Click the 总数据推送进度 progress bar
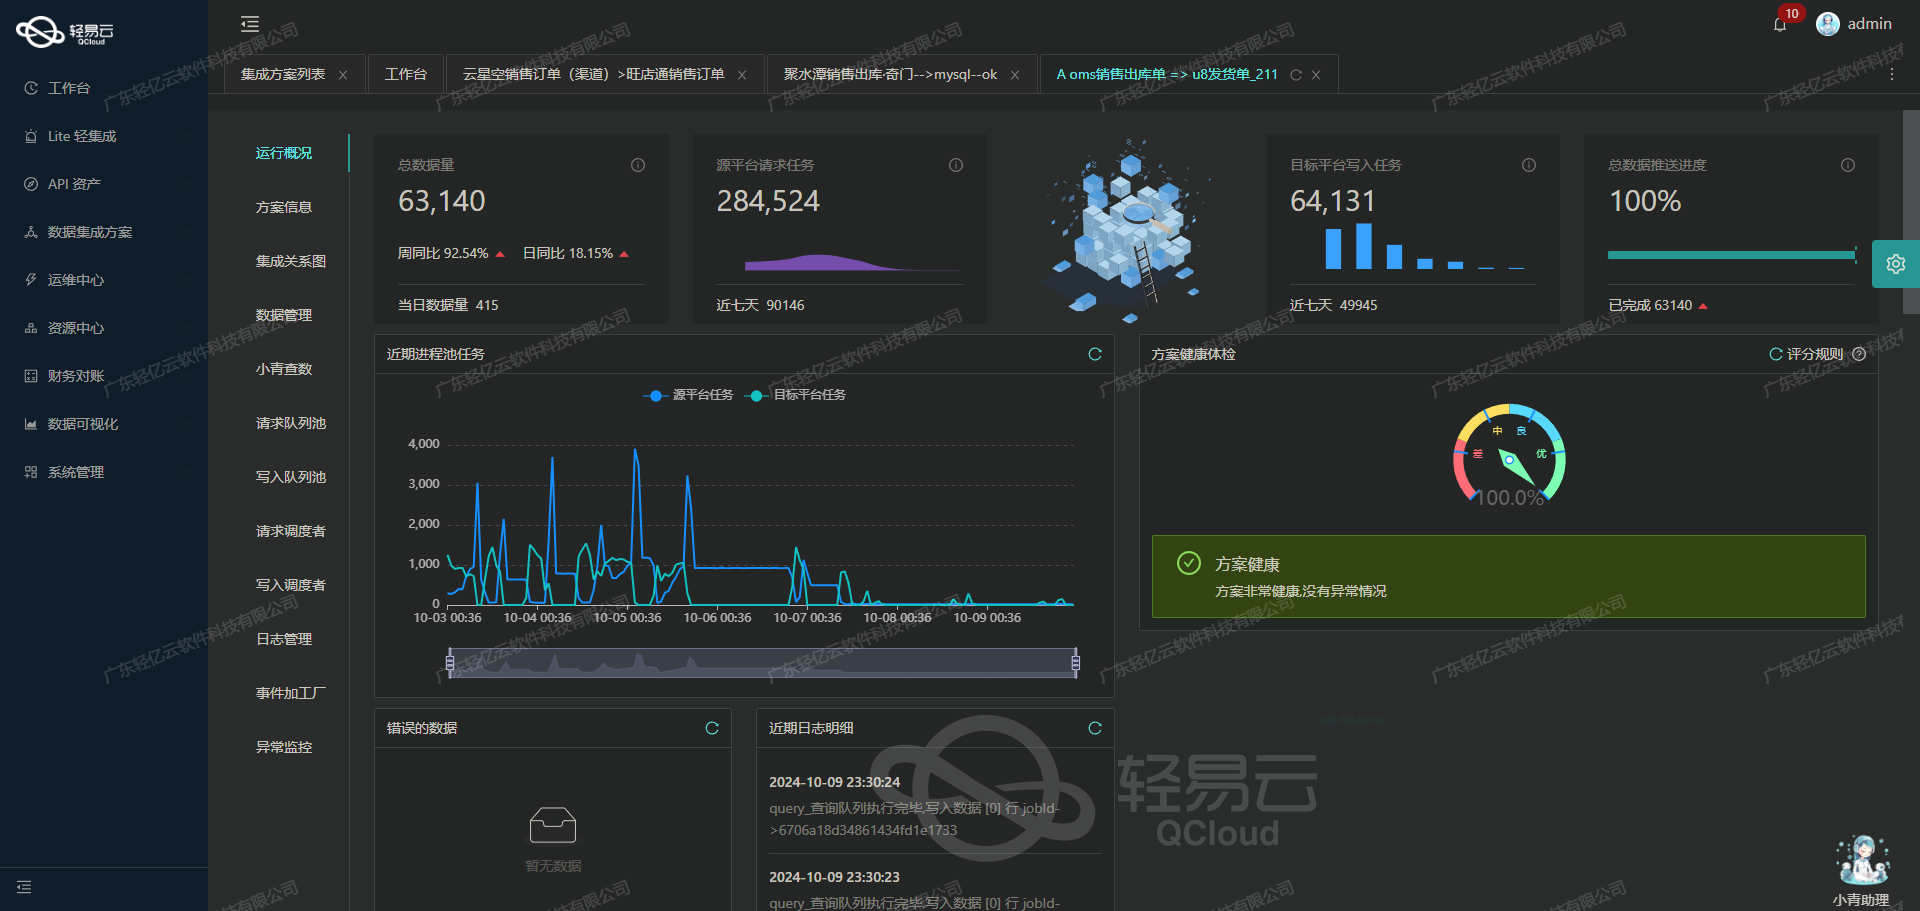Image resolution: width=1920 pixels, height=911 pixels. 1732,255
